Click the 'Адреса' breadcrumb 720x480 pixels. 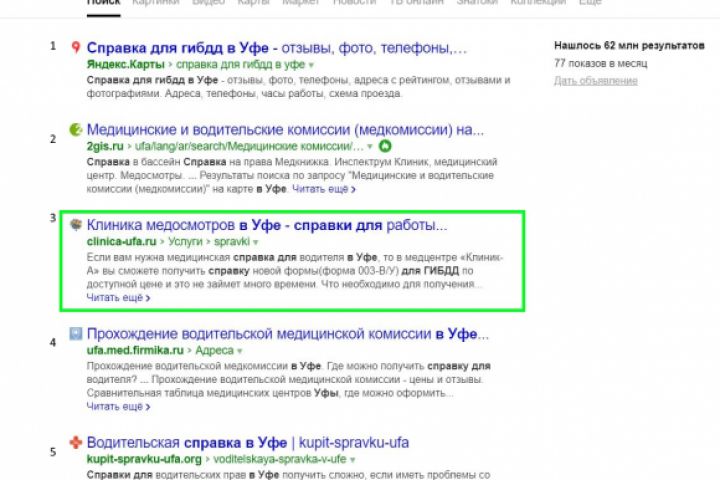pyautogui.click(x=214, y=350)
